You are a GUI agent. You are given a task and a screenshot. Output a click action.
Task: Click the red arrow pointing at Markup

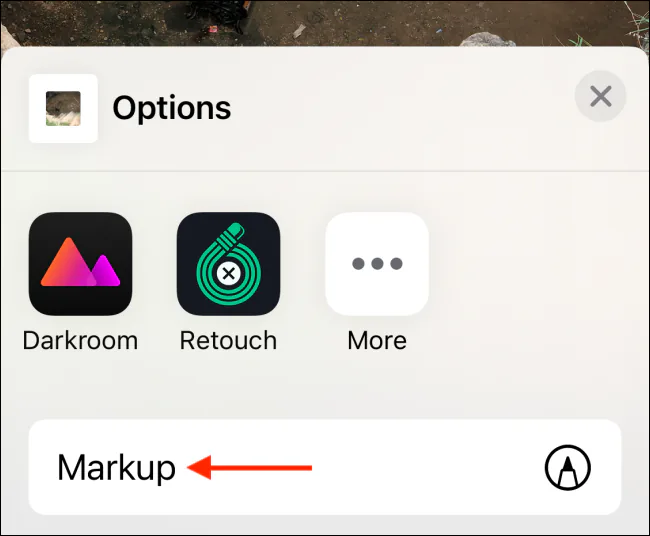click(x=250, y=468)
